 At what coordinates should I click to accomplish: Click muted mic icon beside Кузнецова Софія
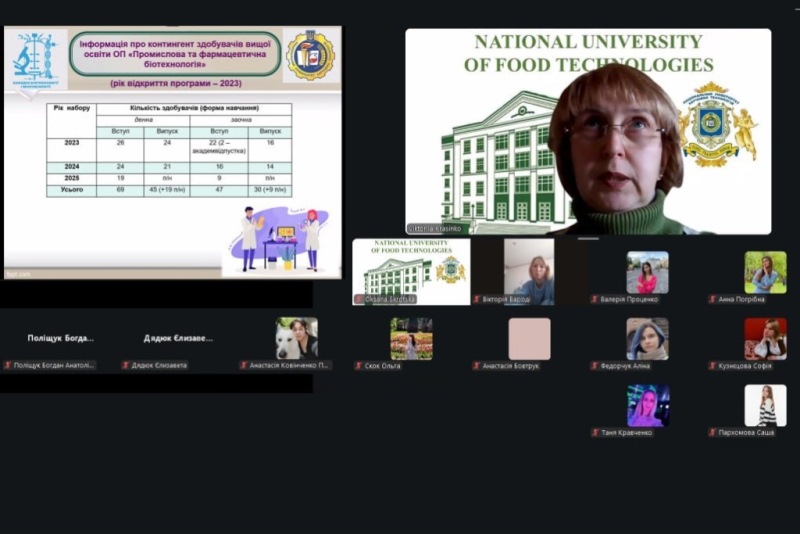pyautogui.click(x=712, y=366)
